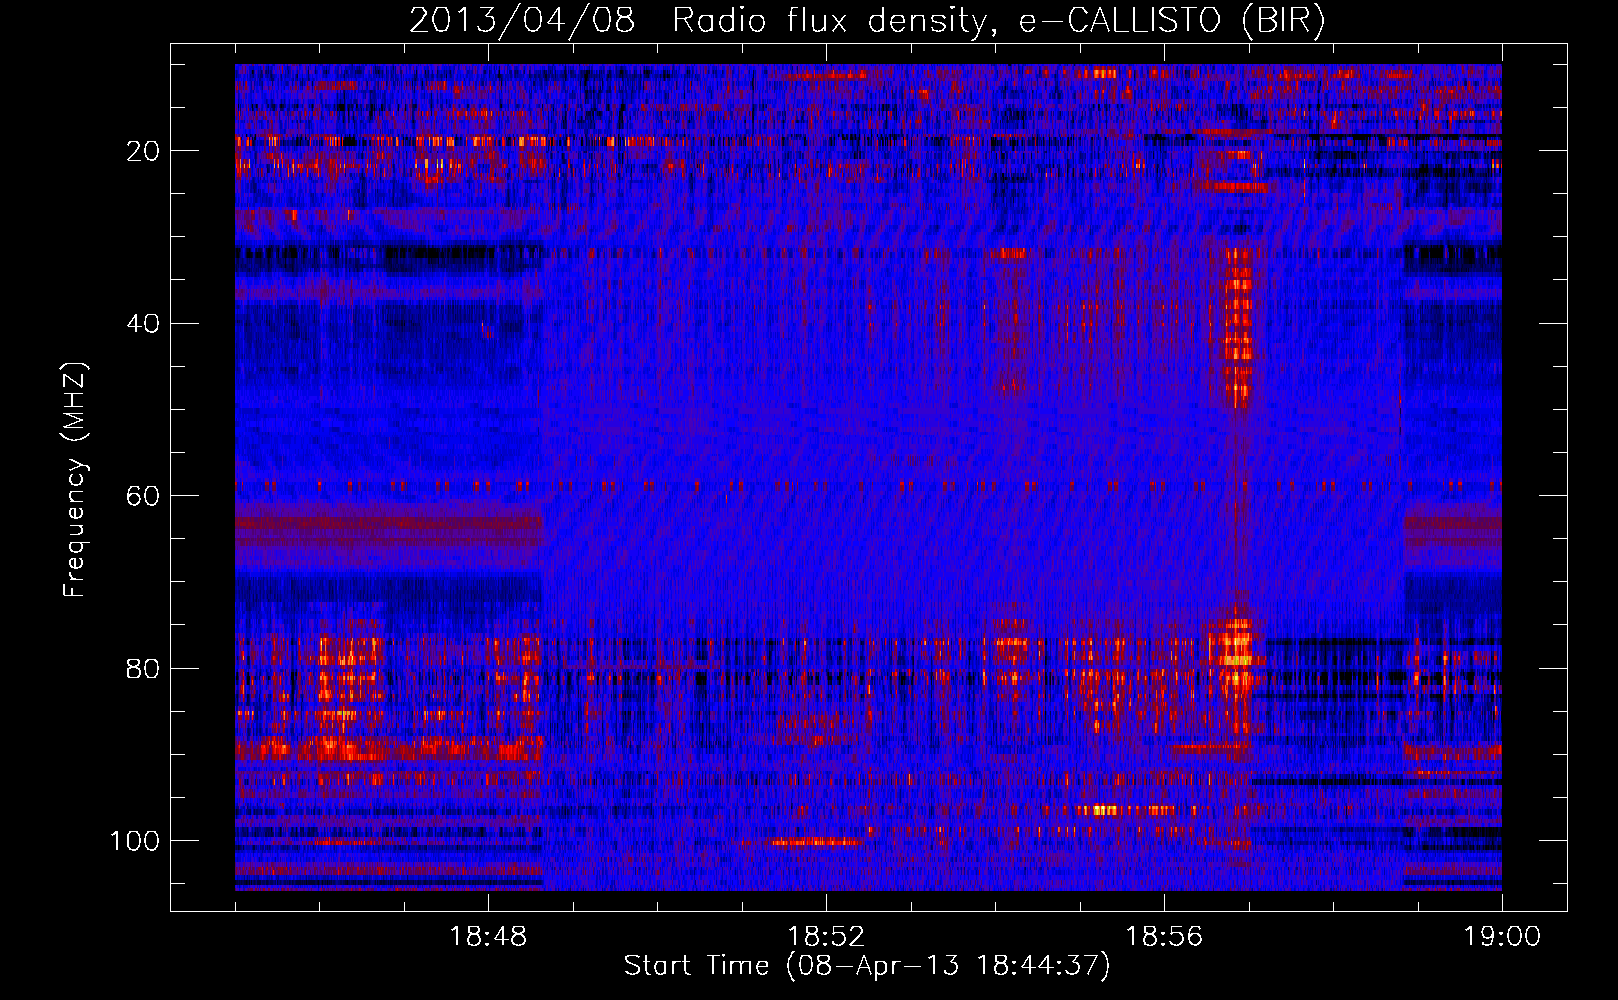Click the Start Time axis label
The width and height of the screenshot is (1618, 1000).
tap(867, 966)
